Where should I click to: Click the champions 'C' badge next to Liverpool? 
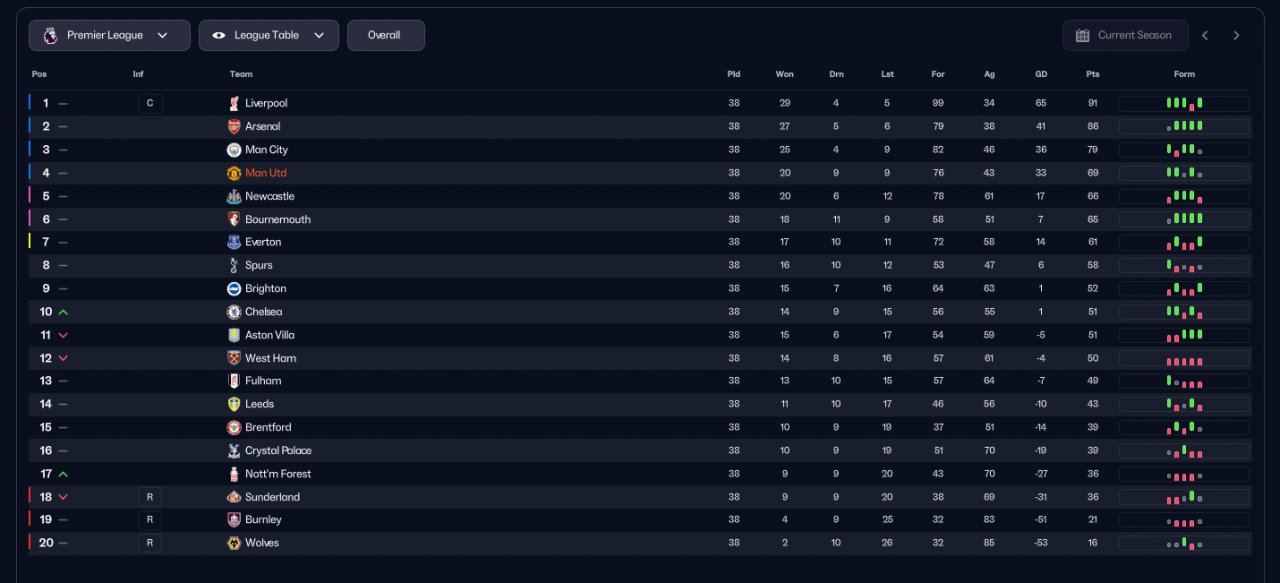[150, 104]
